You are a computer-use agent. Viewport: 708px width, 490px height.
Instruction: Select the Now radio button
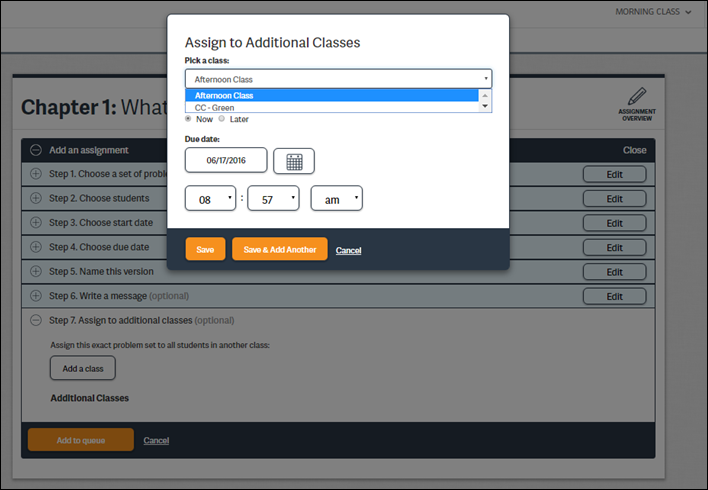tap(189, 119)
